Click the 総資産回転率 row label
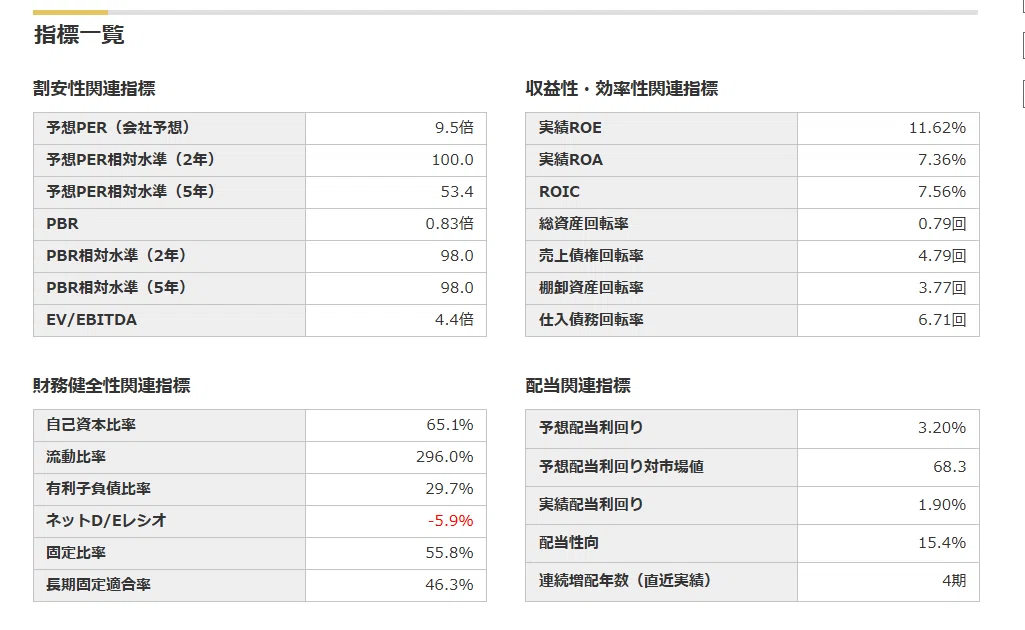This screenshot has height=630, width=1025. pos(583,224)
